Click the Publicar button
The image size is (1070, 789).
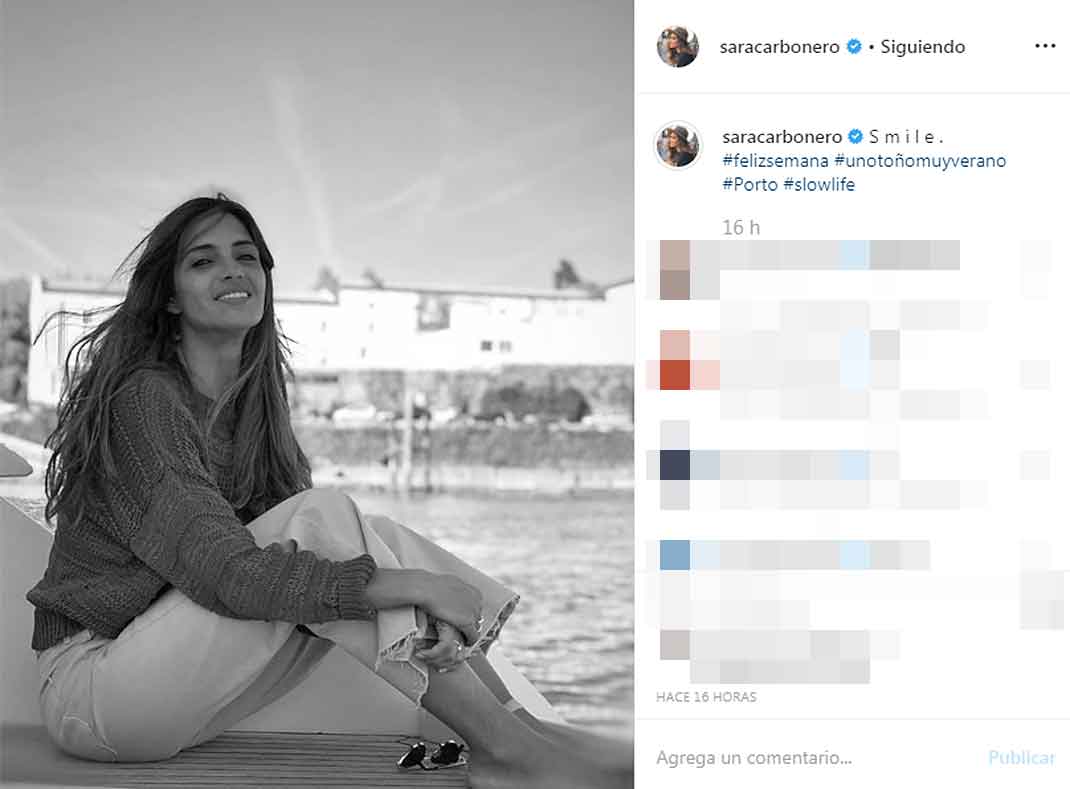click(x=1021, y=758)
